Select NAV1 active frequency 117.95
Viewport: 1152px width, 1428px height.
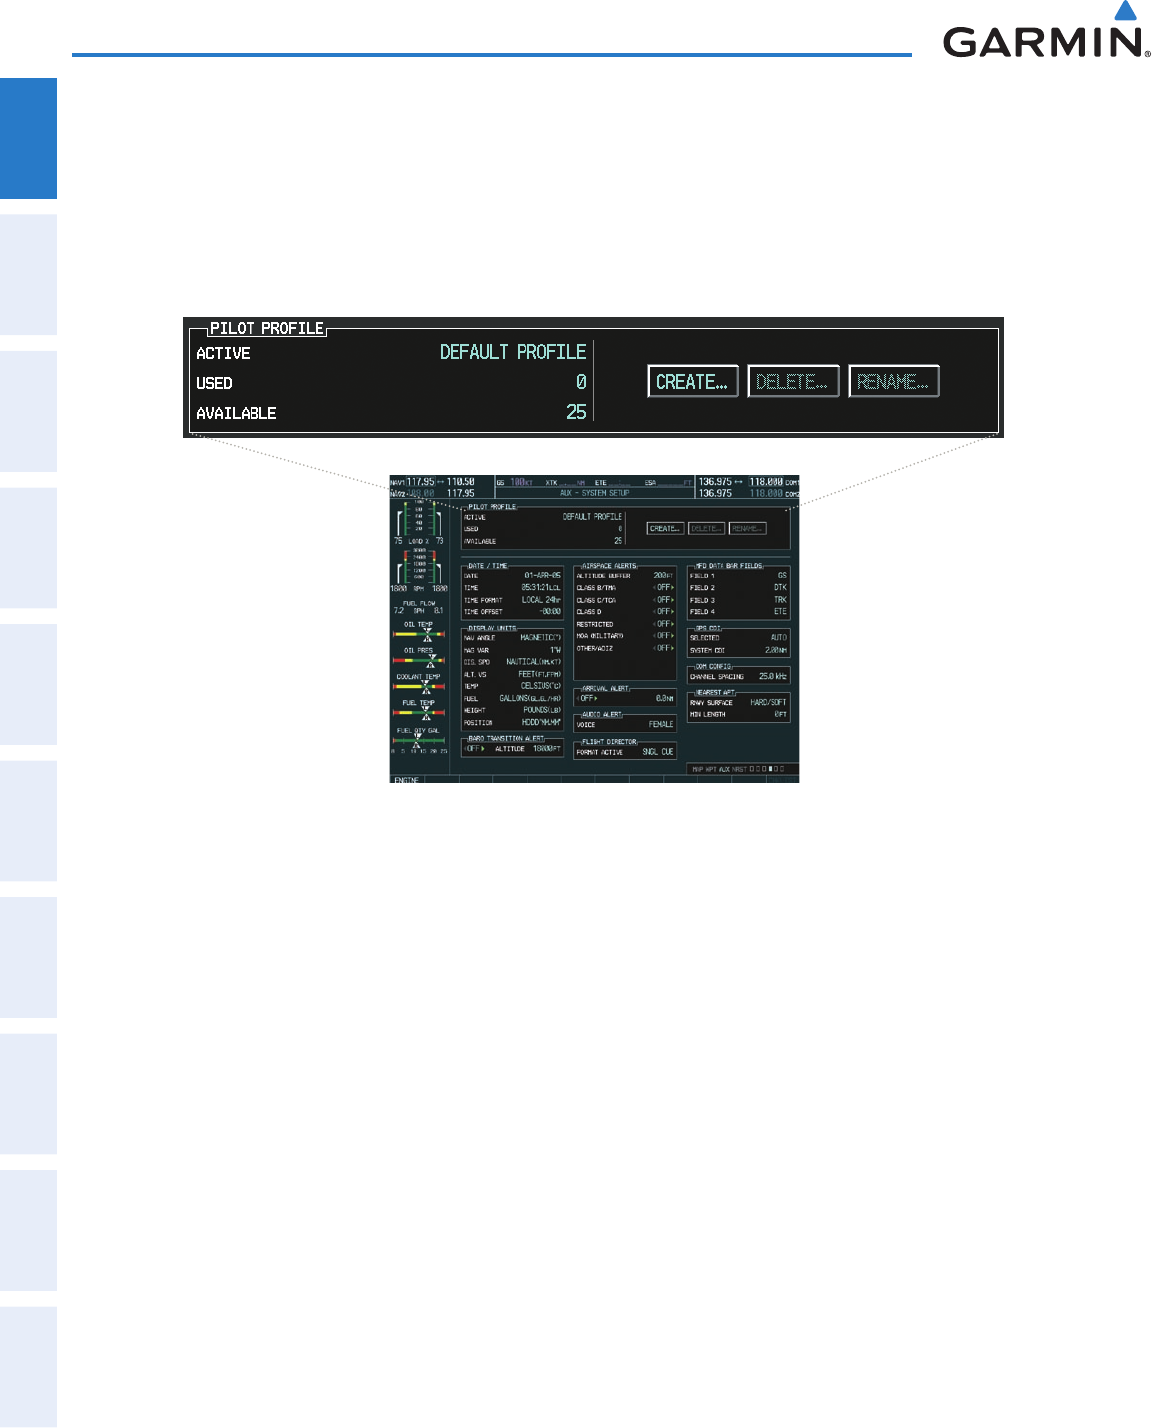(420, 482)
